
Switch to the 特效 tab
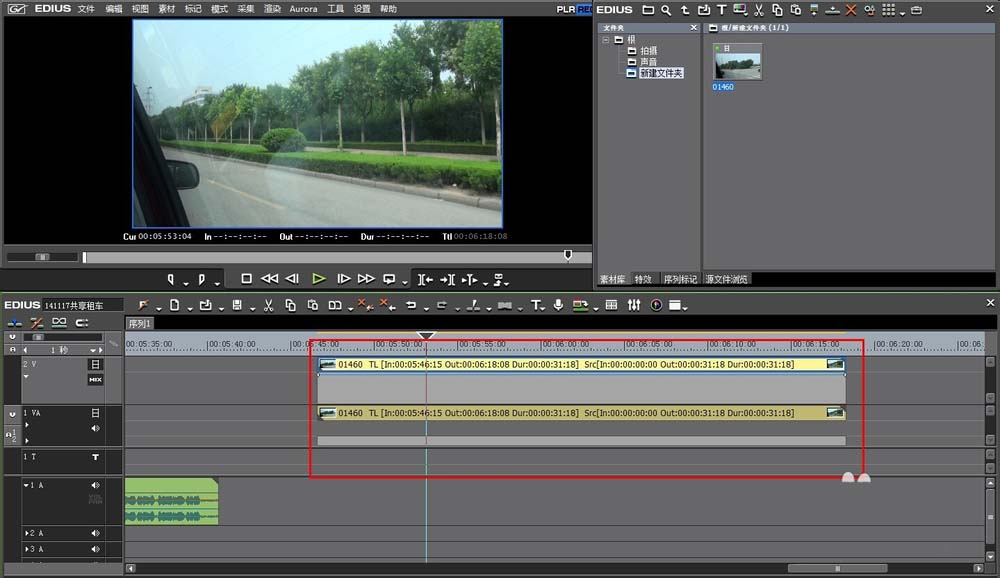click(643, 279)
